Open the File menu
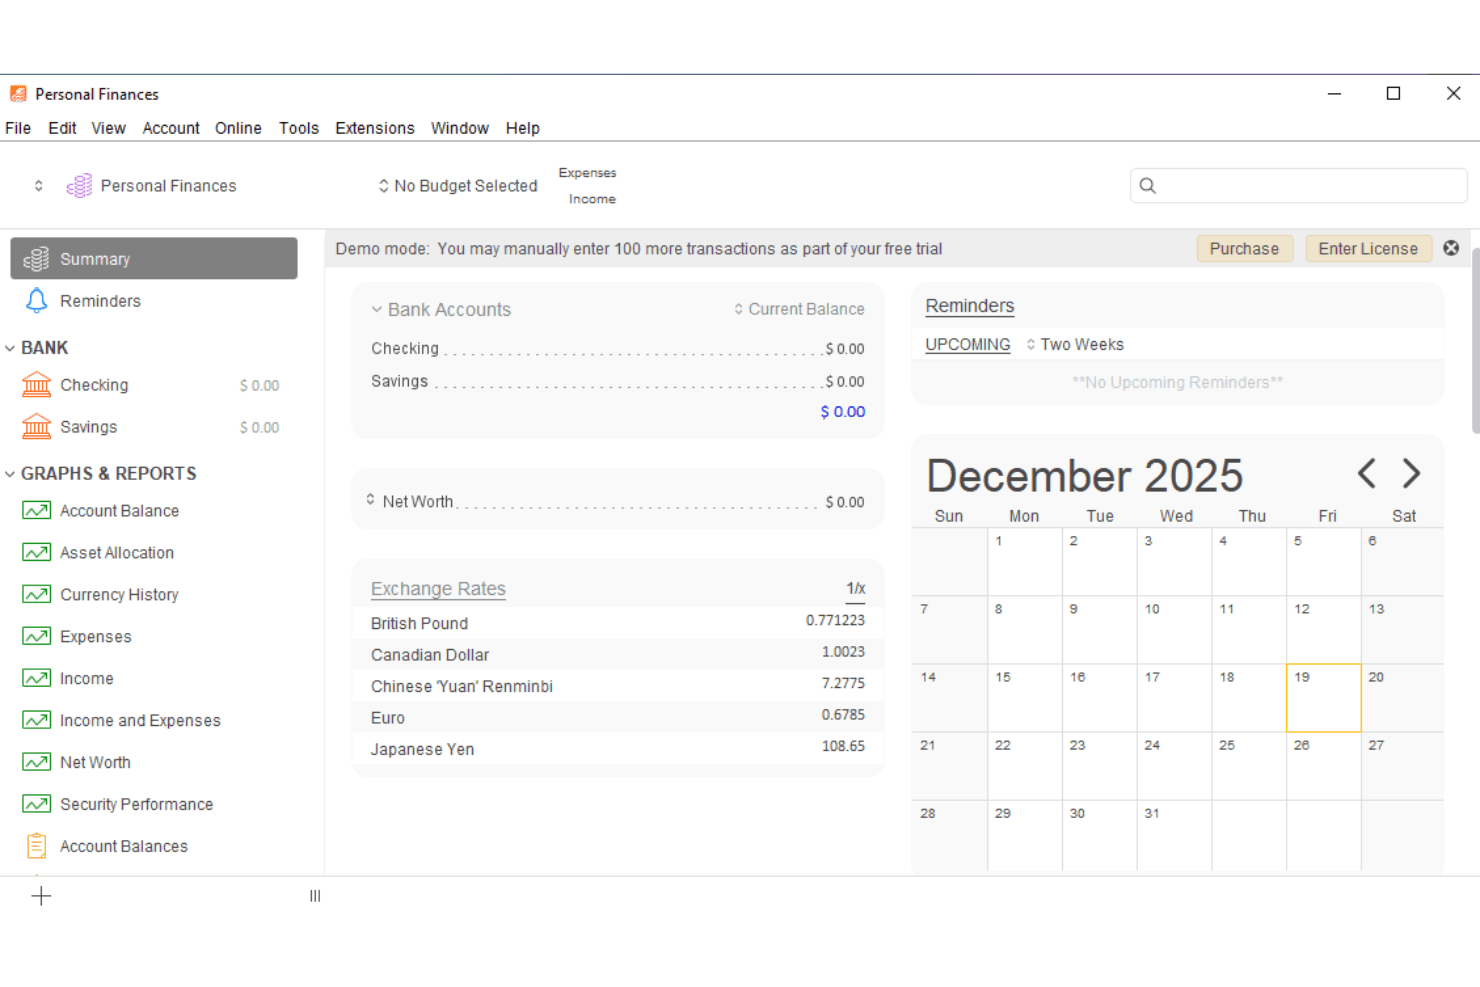This screenshot has width=1480, height=987. pos(18,128)
